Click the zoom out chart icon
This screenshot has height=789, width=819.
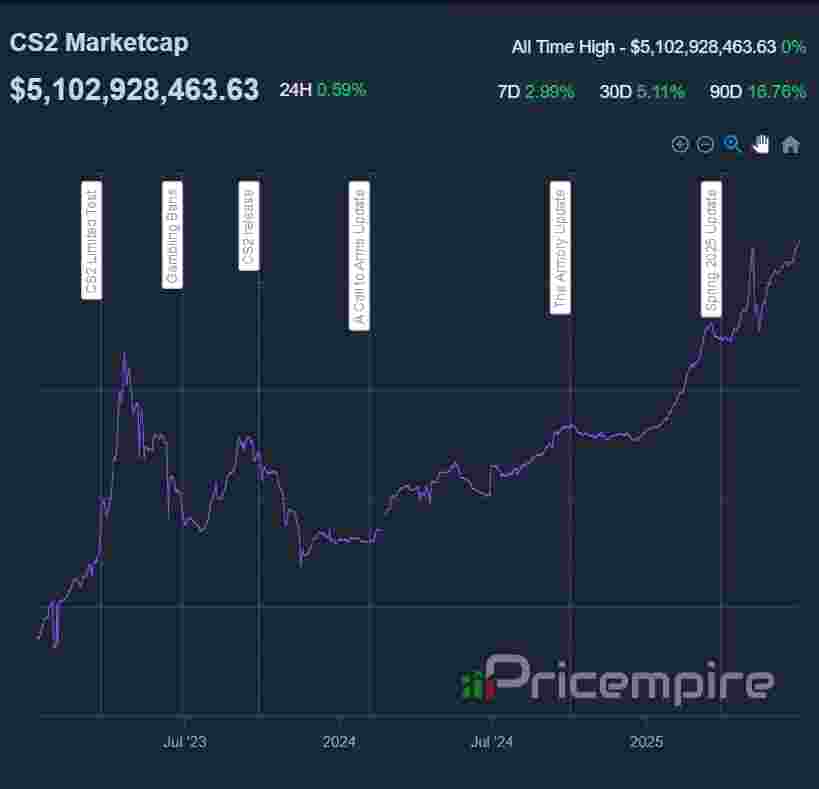tap(705, 144)
